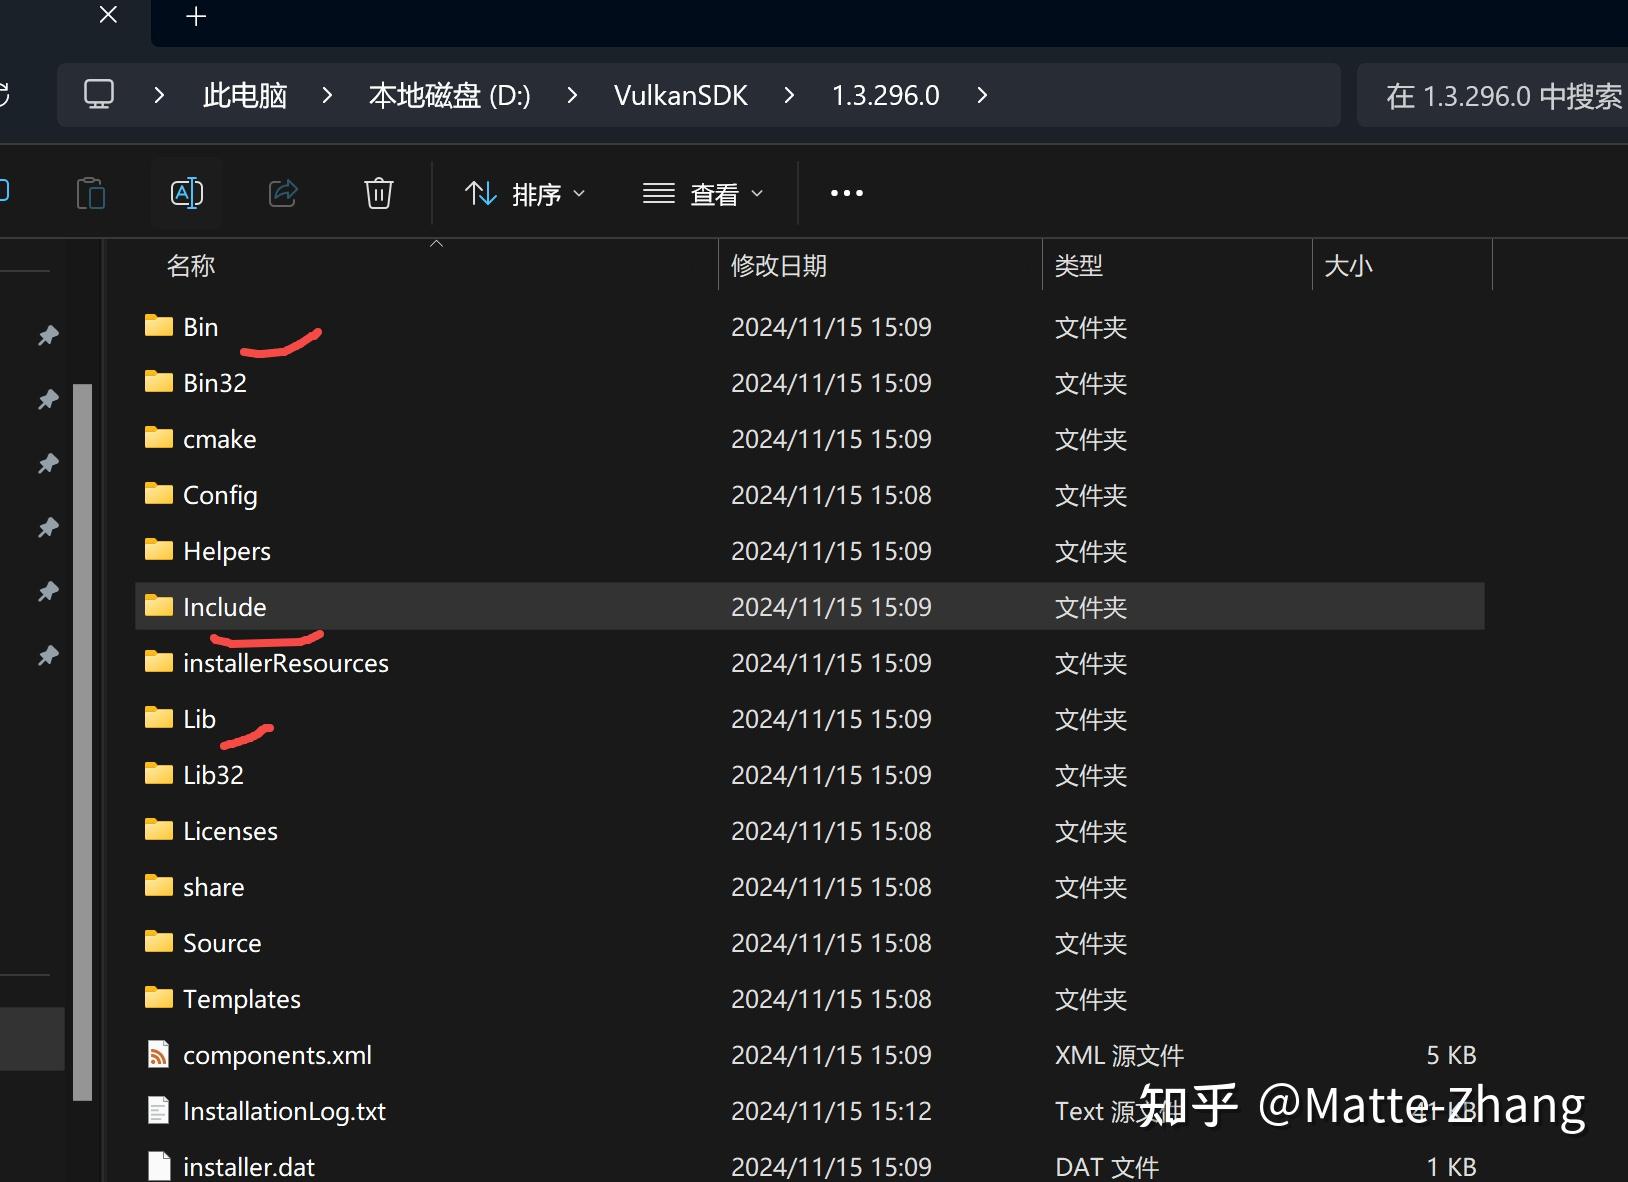Click a pin icon in the sidebar

point(47,336)
